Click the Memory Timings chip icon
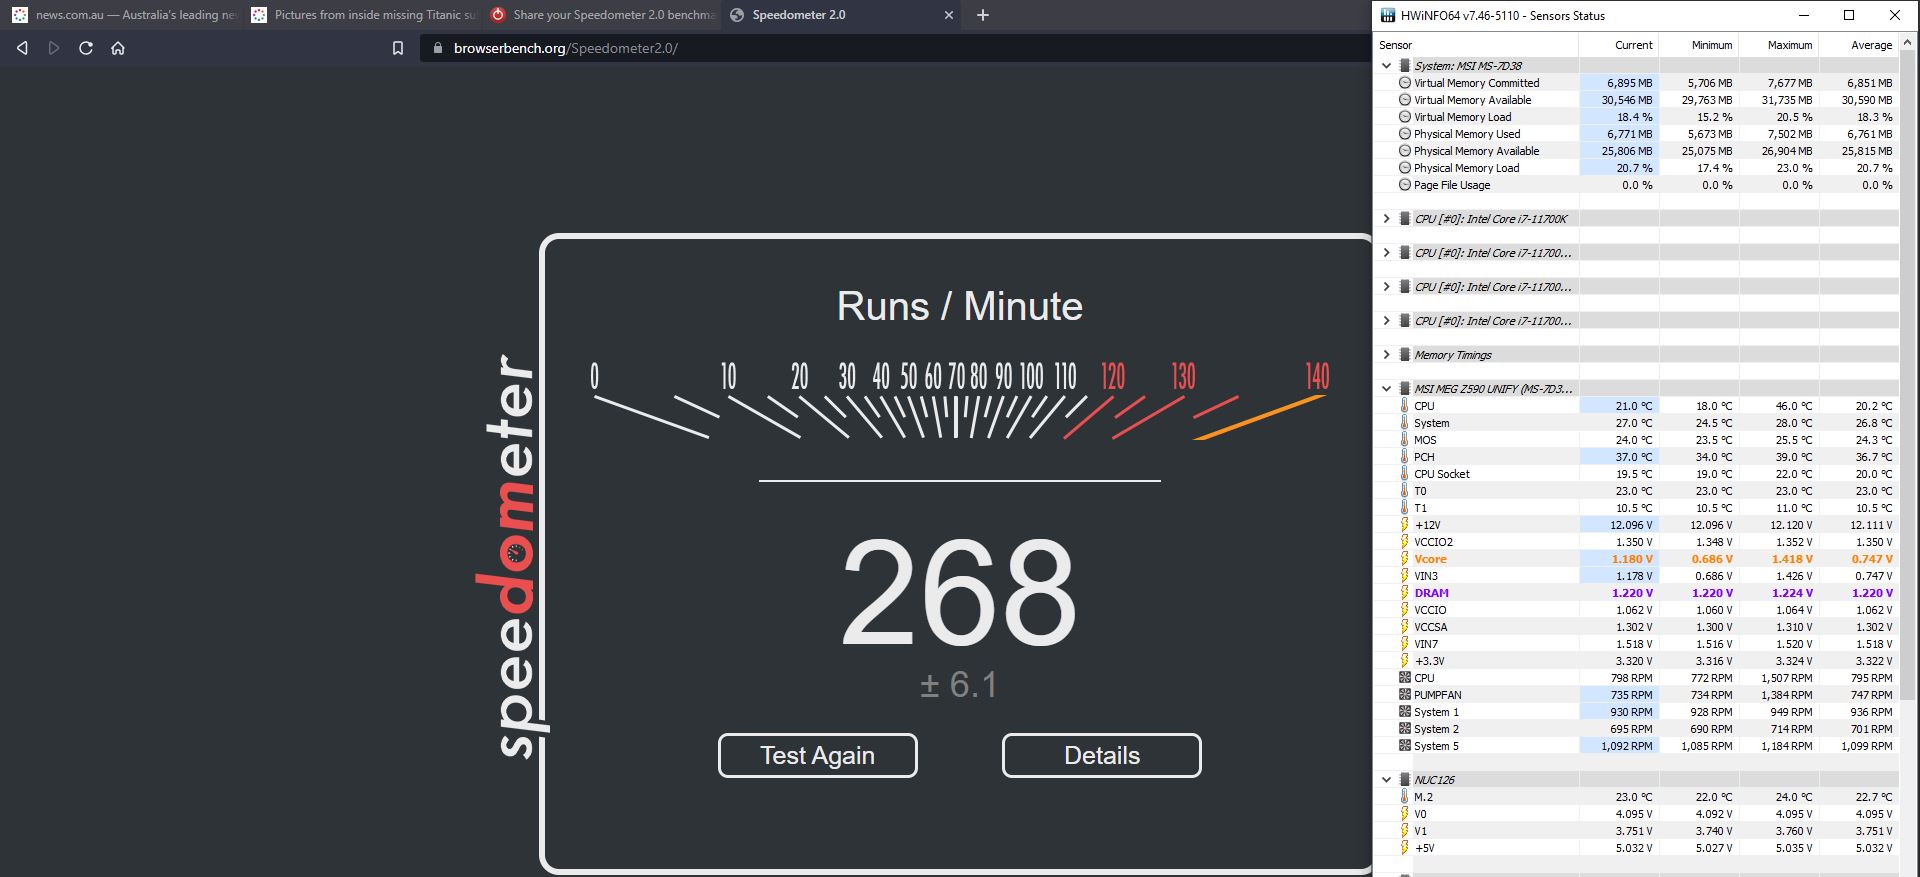This screenshot has height=877, width=1920. pos(1405,355)
